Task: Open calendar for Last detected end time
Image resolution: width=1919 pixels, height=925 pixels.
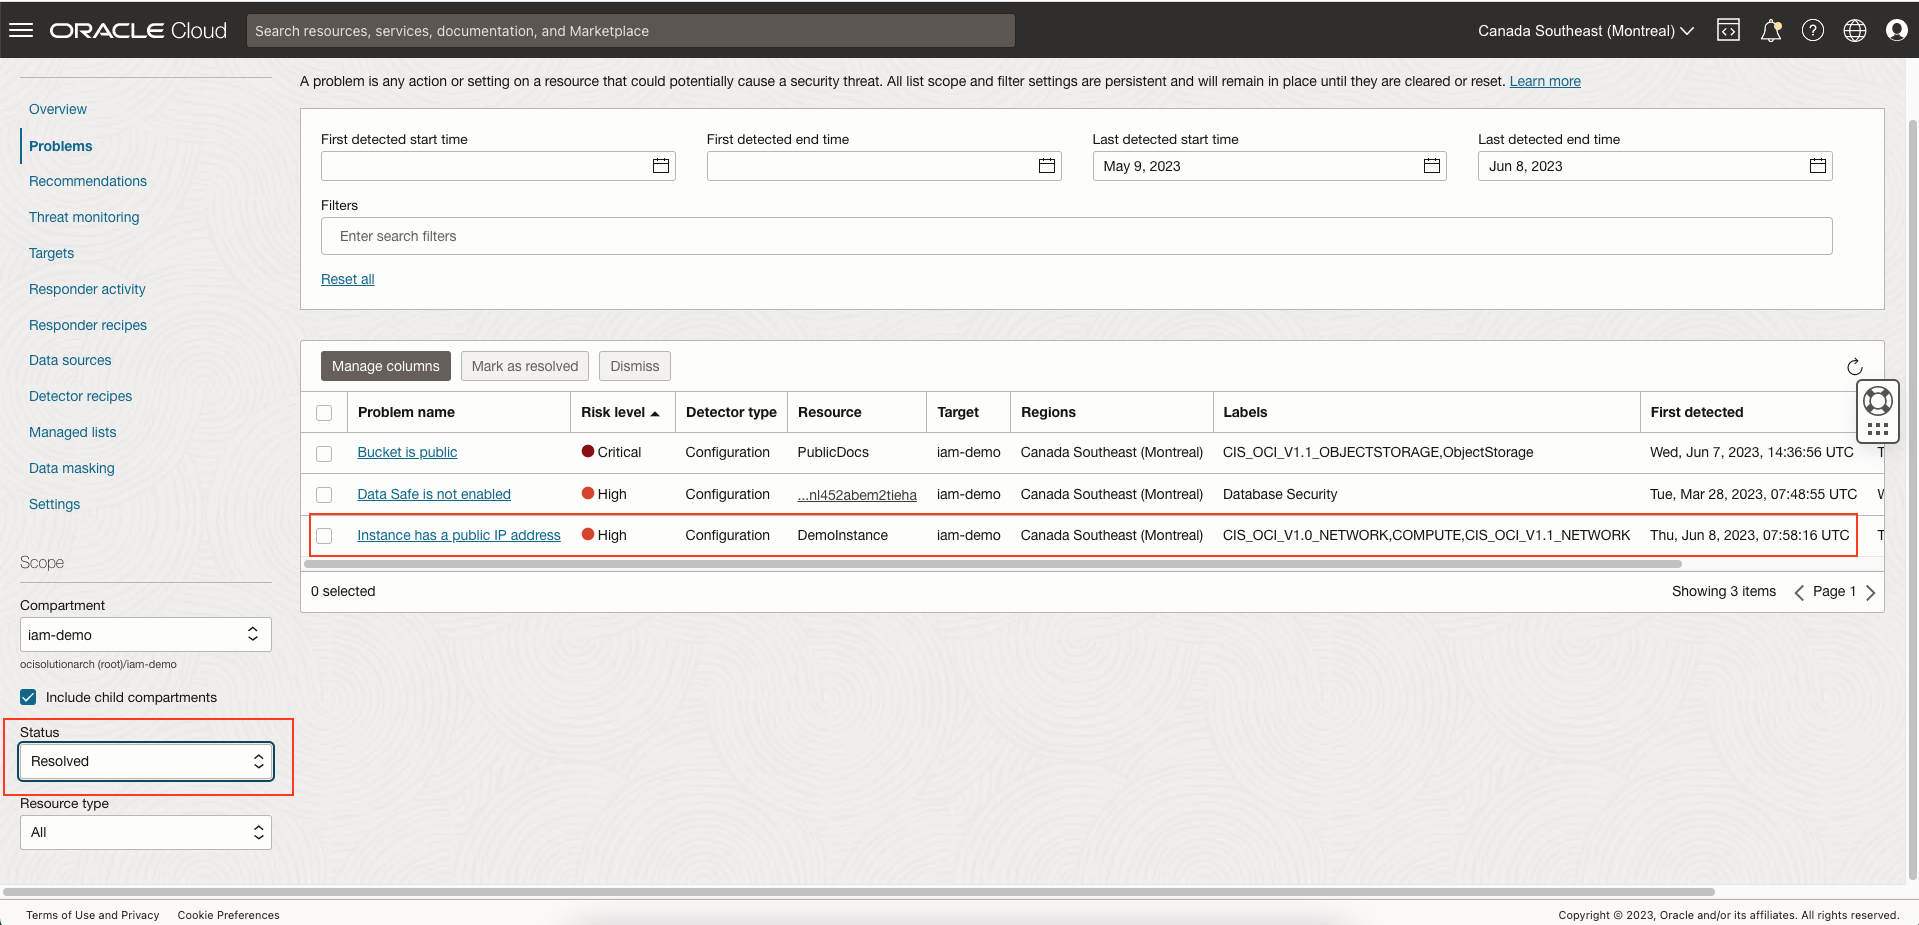Action: point(1818,166)
